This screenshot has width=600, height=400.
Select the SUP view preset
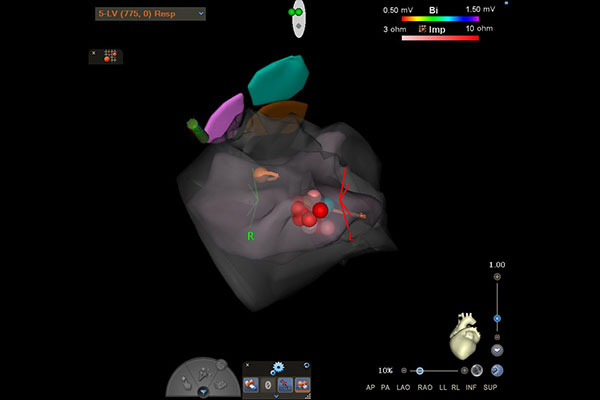pyautogui.click(x=490, y=385)
